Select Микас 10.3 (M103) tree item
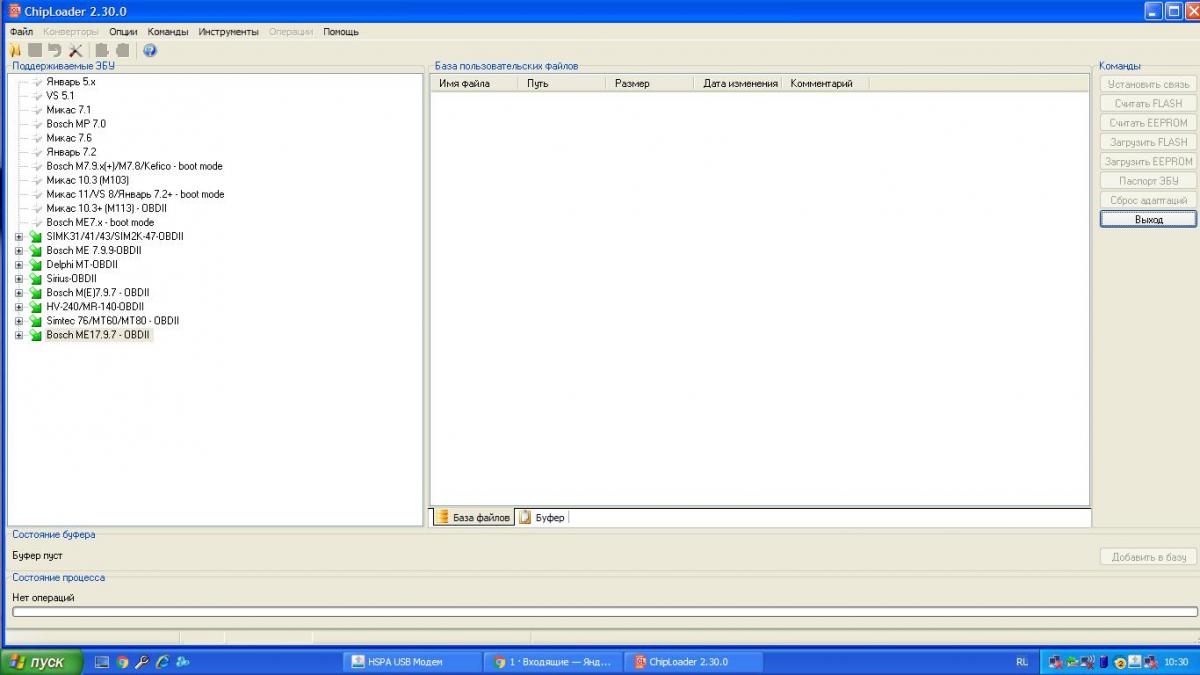This screenshot has width=1200, height=675. tap(87, 180)
